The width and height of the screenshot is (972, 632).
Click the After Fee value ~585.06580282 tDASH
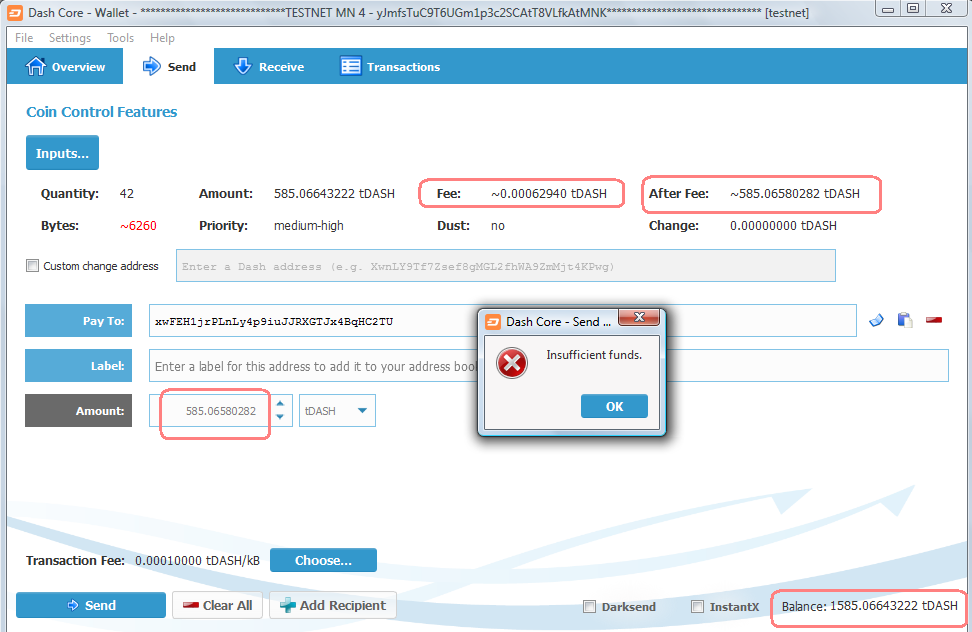795,193
